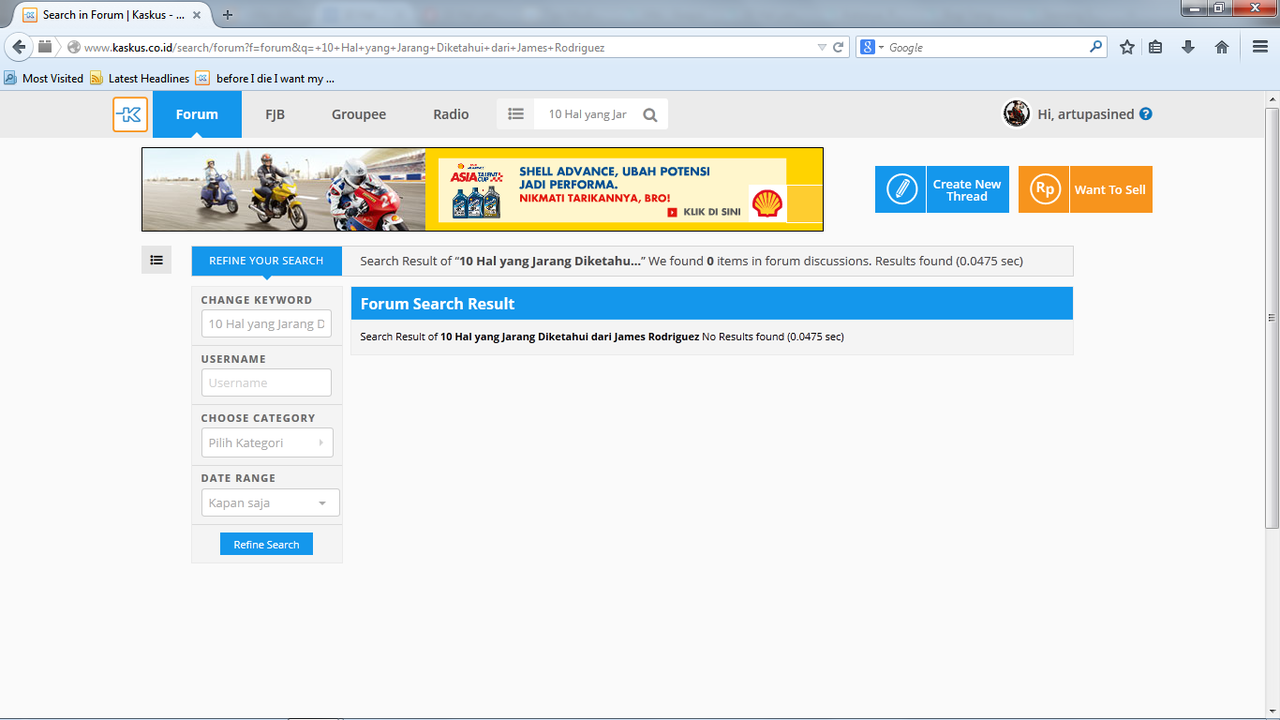
Task: Click the Want To Sell button
Action: pyautogui.click(x=1085, y=189)
